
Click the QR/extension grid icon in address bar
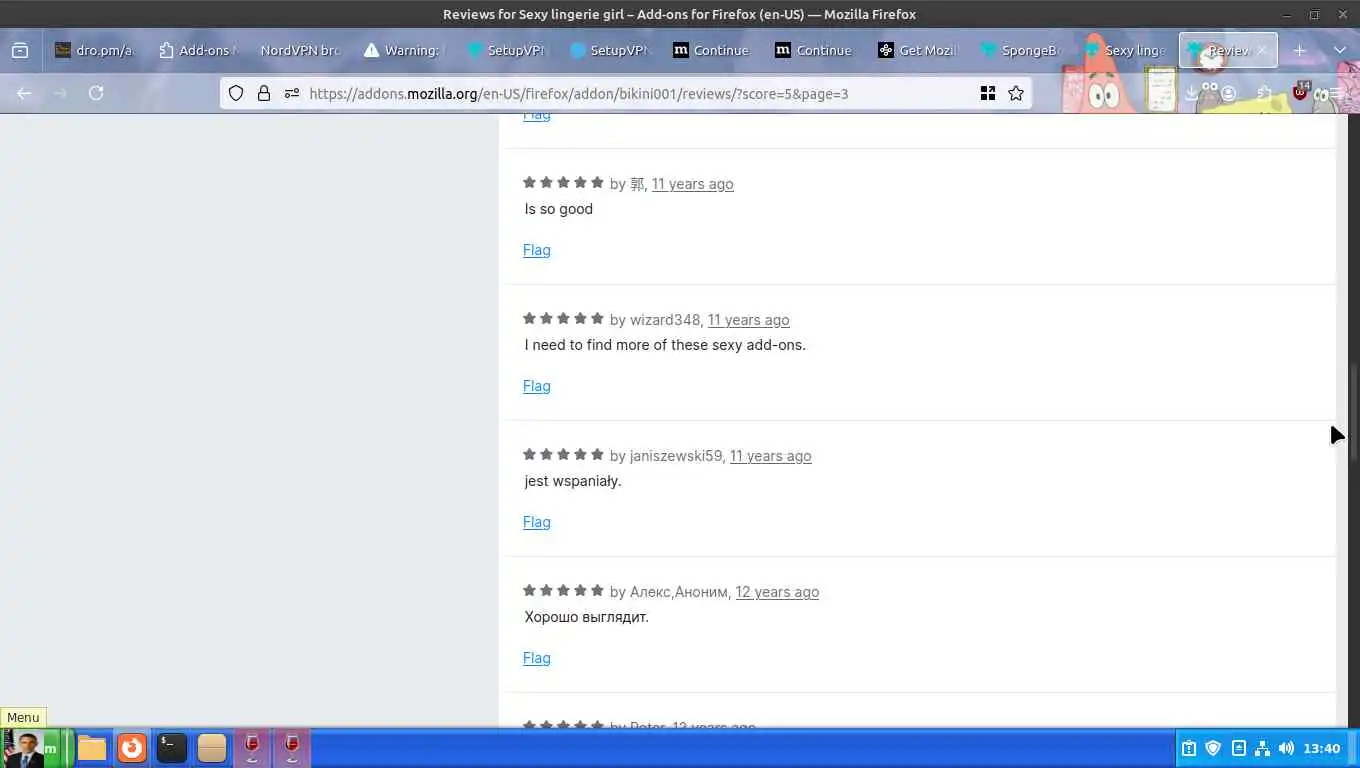988,93
